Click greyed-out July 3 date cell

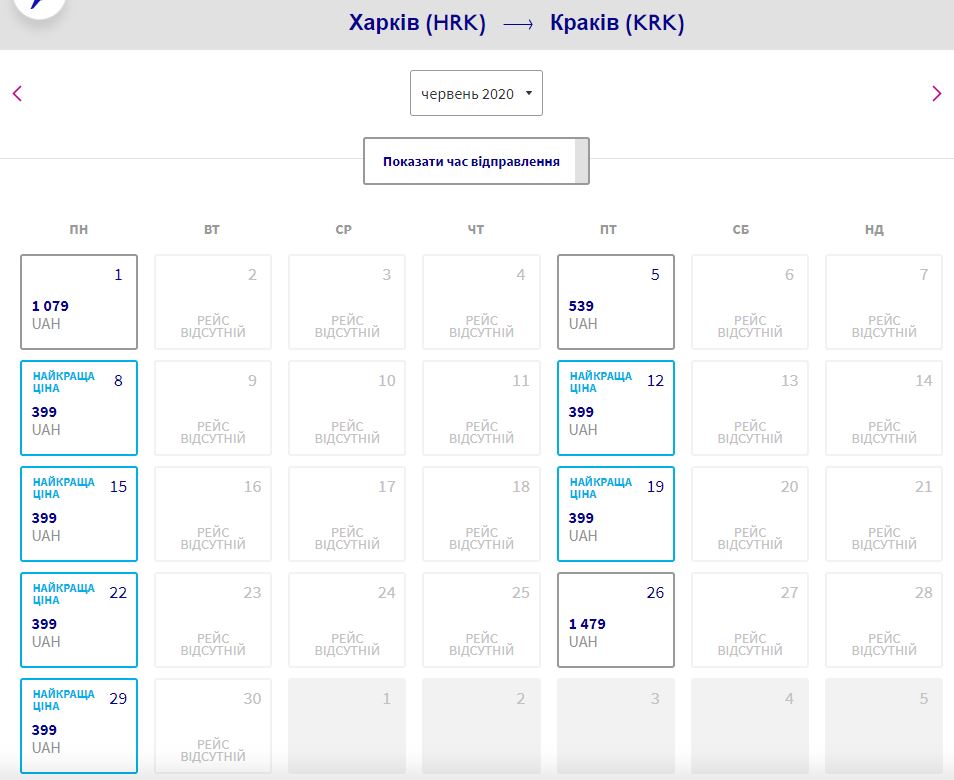pos(615,726)
